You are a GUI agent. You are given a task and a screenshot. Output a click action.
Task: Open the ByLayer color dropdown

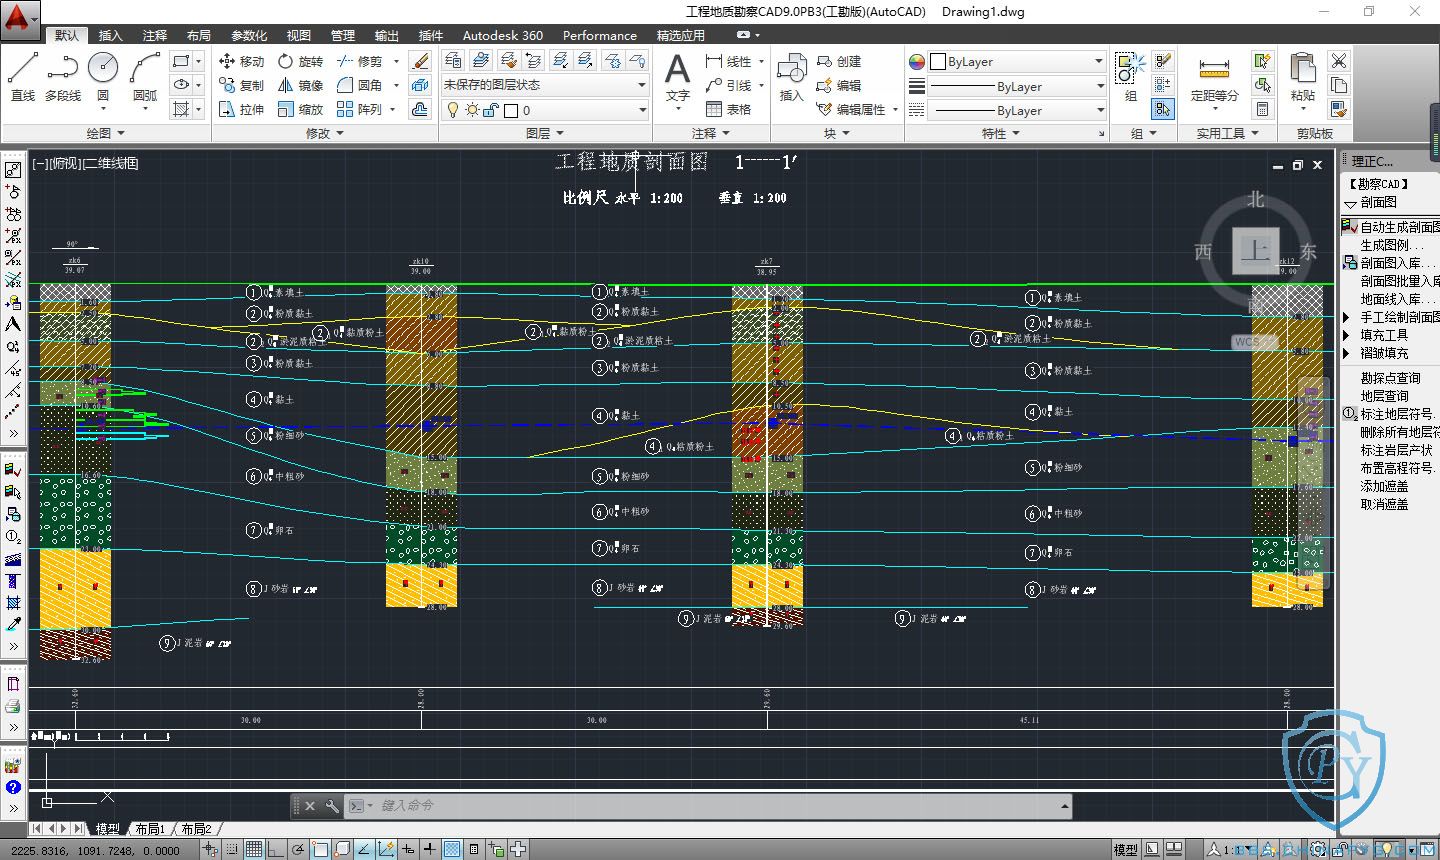[x=1017, y=61]
